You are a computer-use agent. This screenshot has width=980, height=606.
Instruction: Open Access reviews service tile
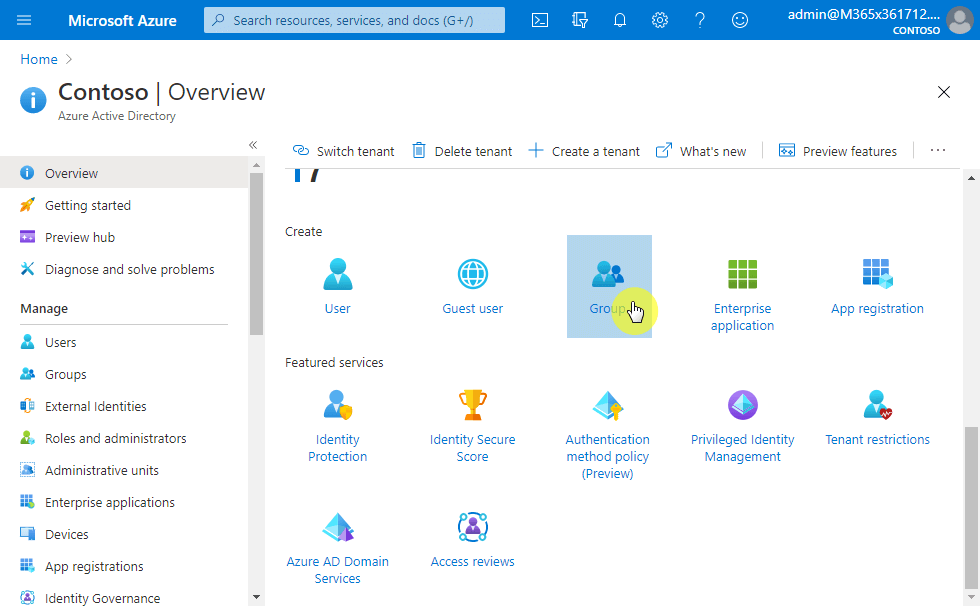[x=472, y=540]
